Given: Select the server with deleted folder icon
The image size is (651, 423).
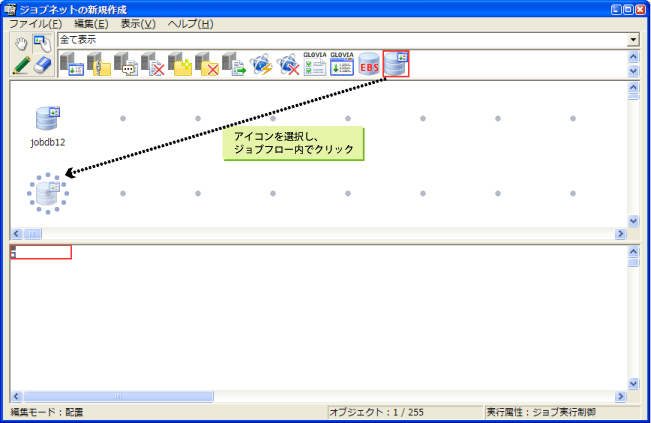Looking at the screenshot, I should click(x=207, y=64).
